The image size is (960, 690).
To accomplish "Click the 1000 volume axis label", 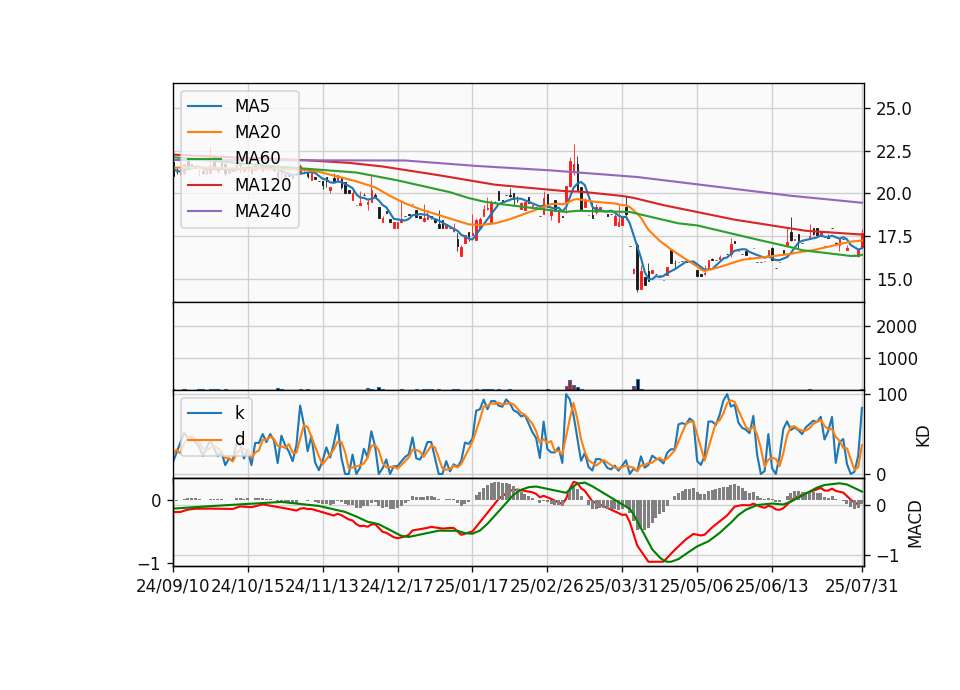I will (x=896, y=359).
